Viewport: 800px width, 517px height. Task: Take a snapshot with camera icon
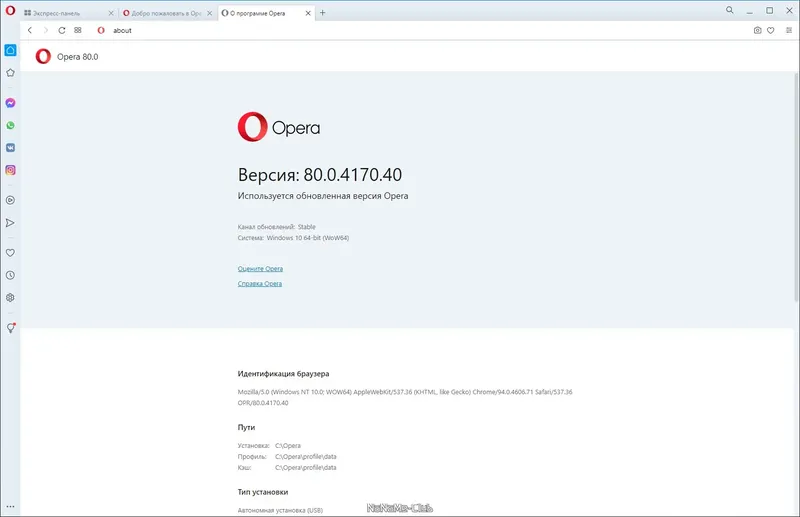tap(758, 30)
